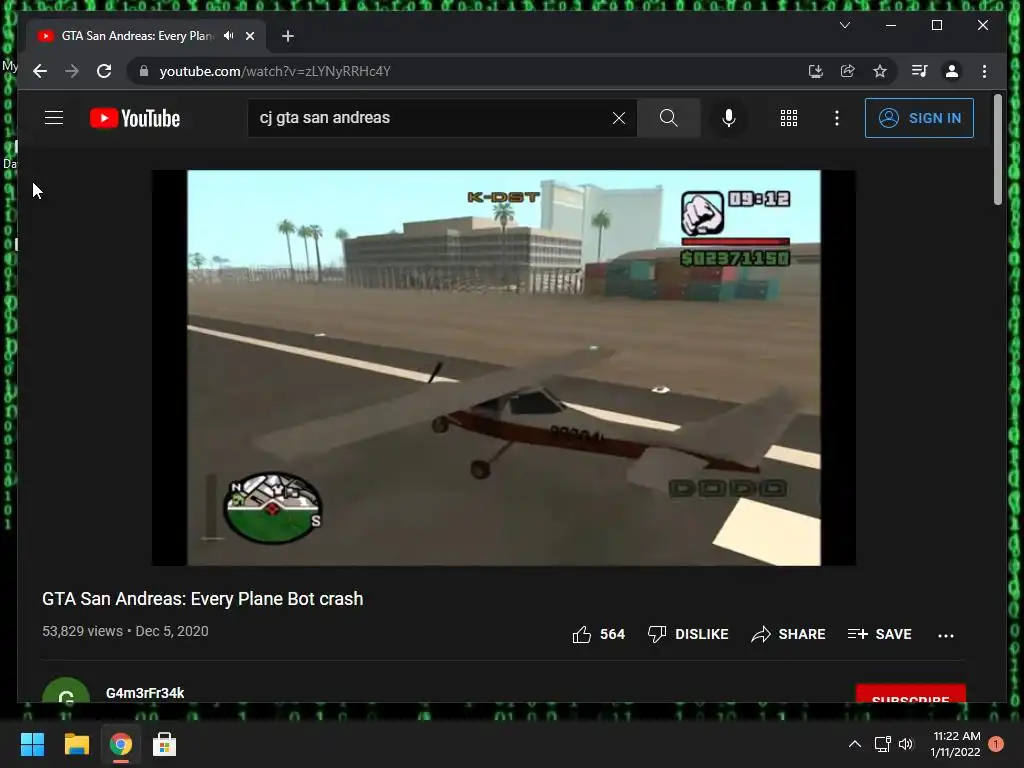Select the address bar URL text
The height and width of the screenshot is (768, 1024).
tap(275, 71)
